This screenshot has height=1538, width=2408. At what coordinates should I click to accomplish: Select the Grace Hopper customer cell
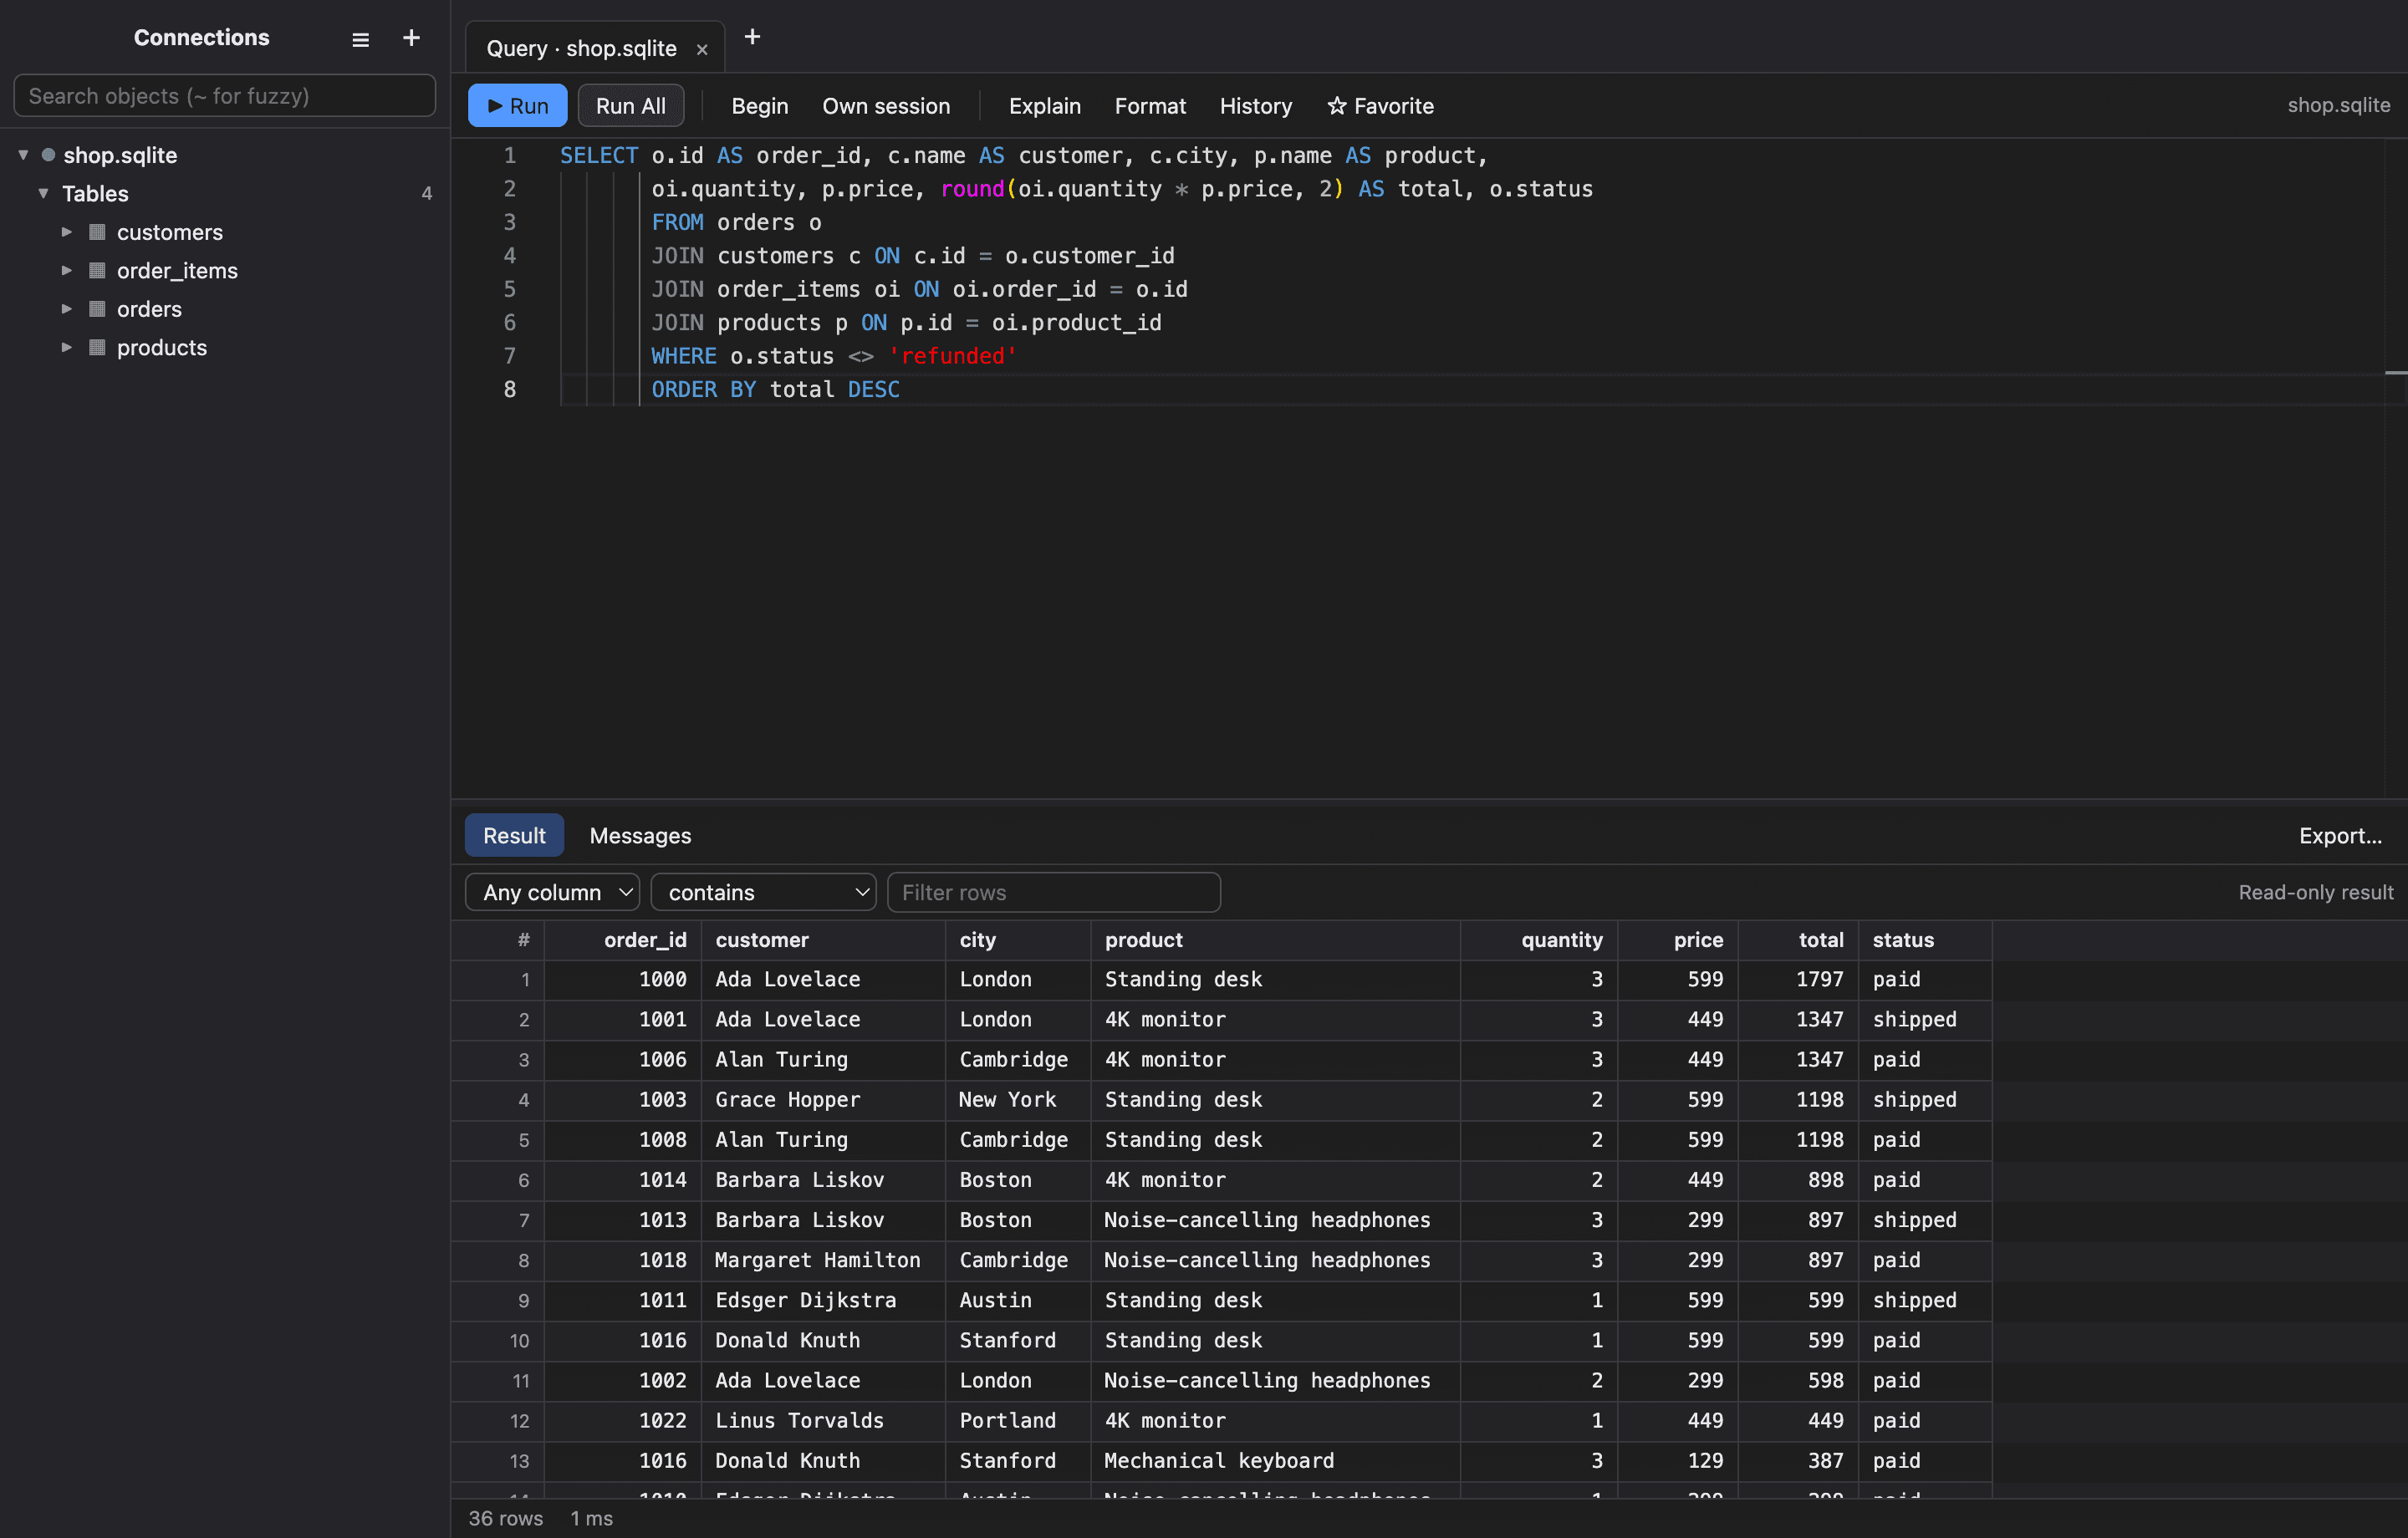pos(823,1100)
